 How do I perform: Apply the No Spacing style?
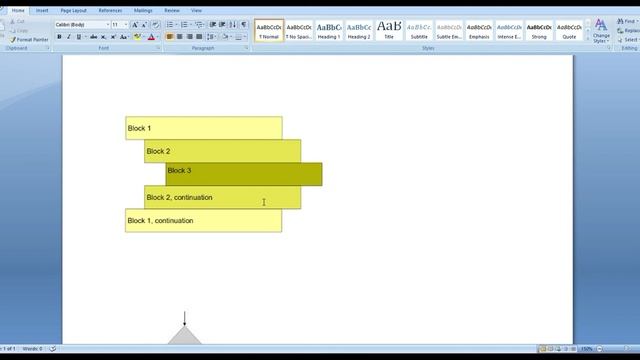[x=299, y=31]
